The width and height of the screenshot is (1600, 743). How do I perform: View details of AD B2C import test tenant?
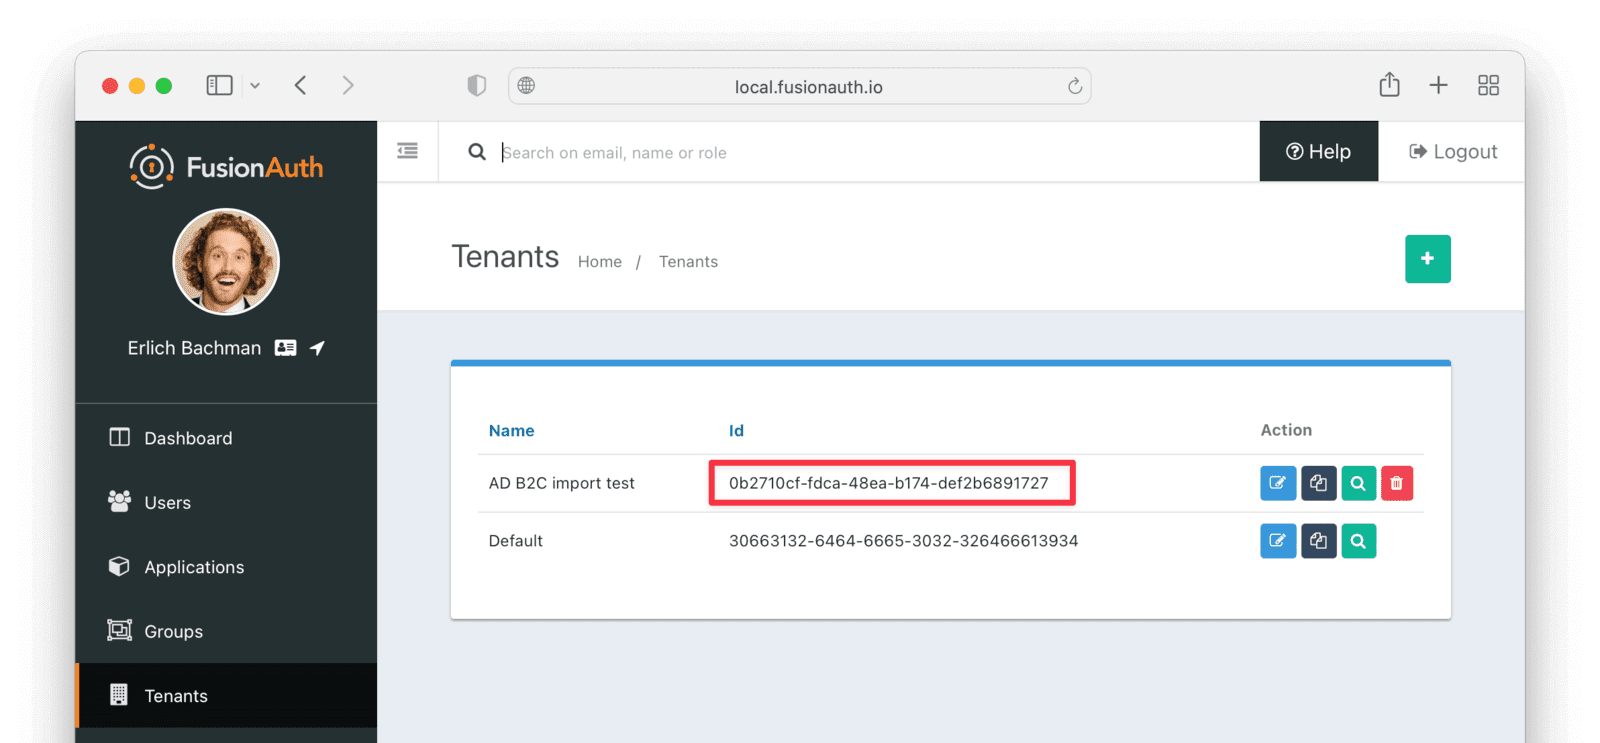click(1358, 483)
